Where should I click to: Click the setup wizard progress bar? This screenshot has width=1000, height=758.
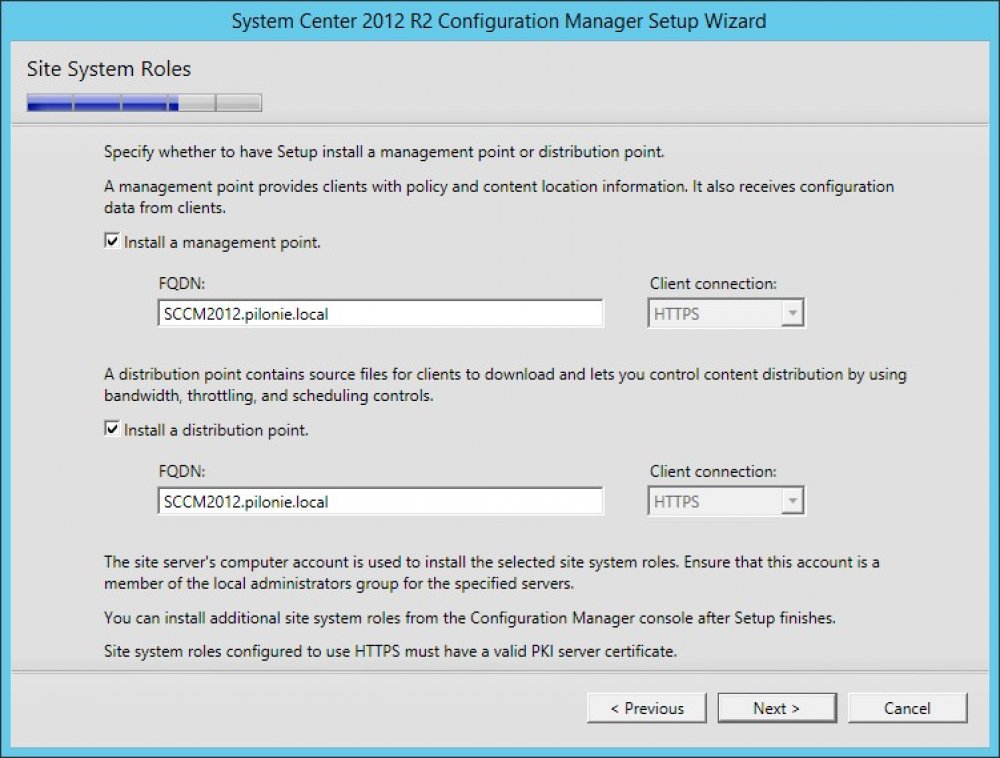coord(144,103)
